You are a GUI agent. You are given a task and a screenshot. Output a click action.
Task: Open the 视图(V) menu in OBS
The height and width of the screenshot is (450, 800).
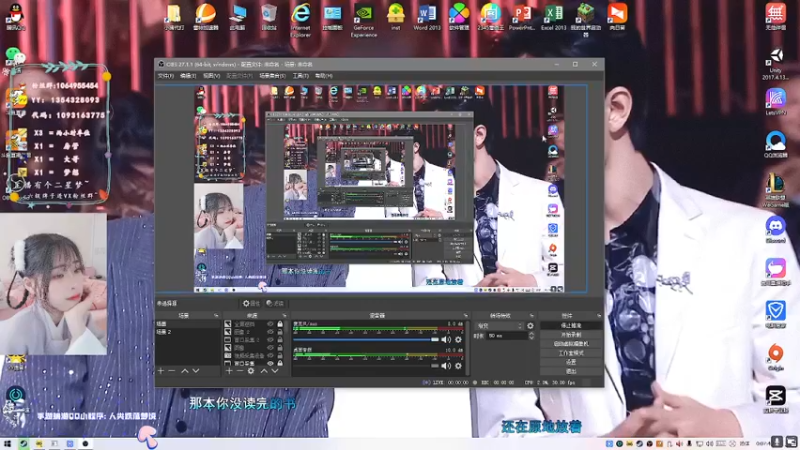(x=211, y=76)
